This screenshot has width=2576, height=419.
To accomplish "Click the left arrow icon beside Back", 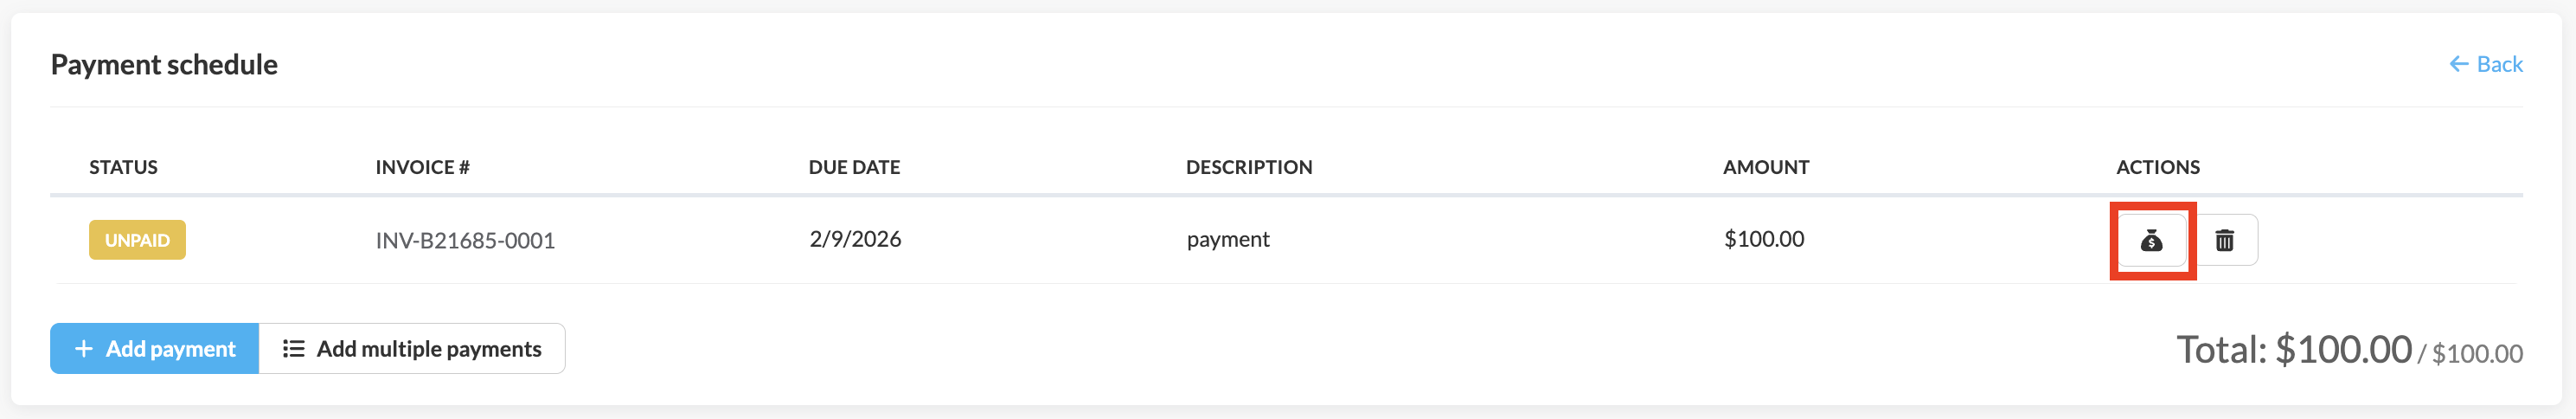I will [x=2458, y=64].
